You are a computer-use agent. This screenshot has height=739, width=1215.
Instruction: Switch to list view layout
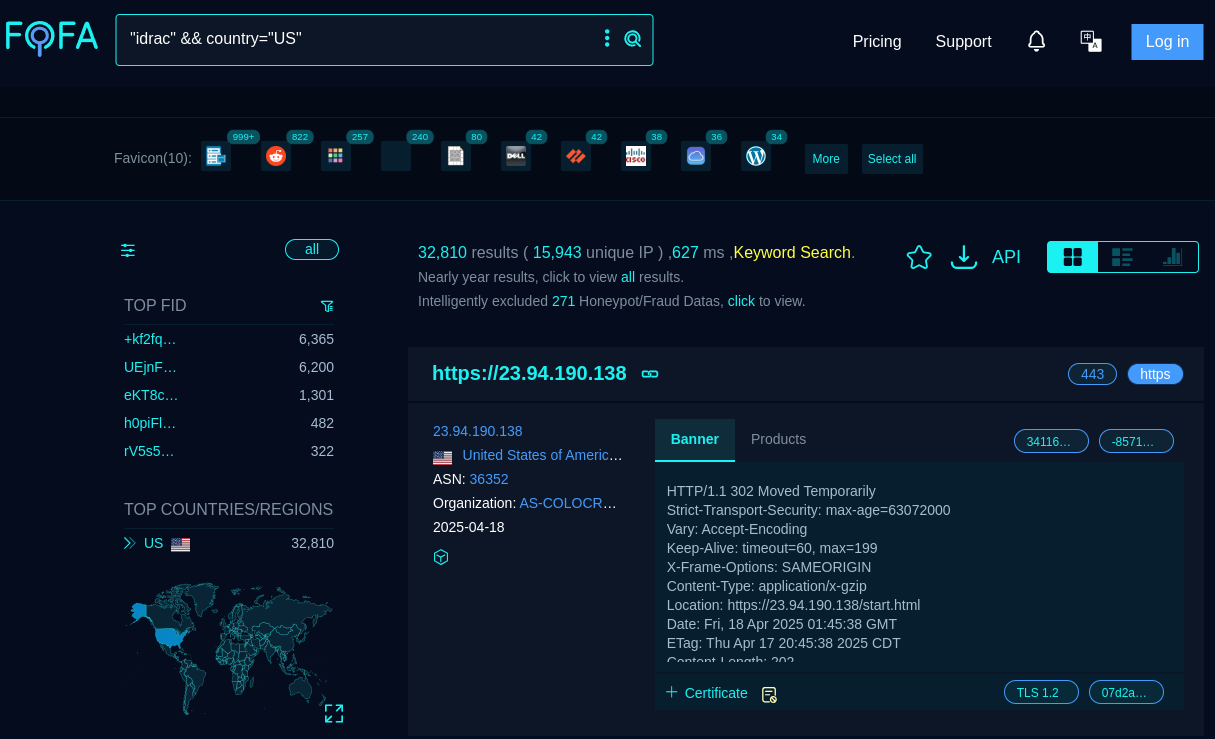(1122, 257)
